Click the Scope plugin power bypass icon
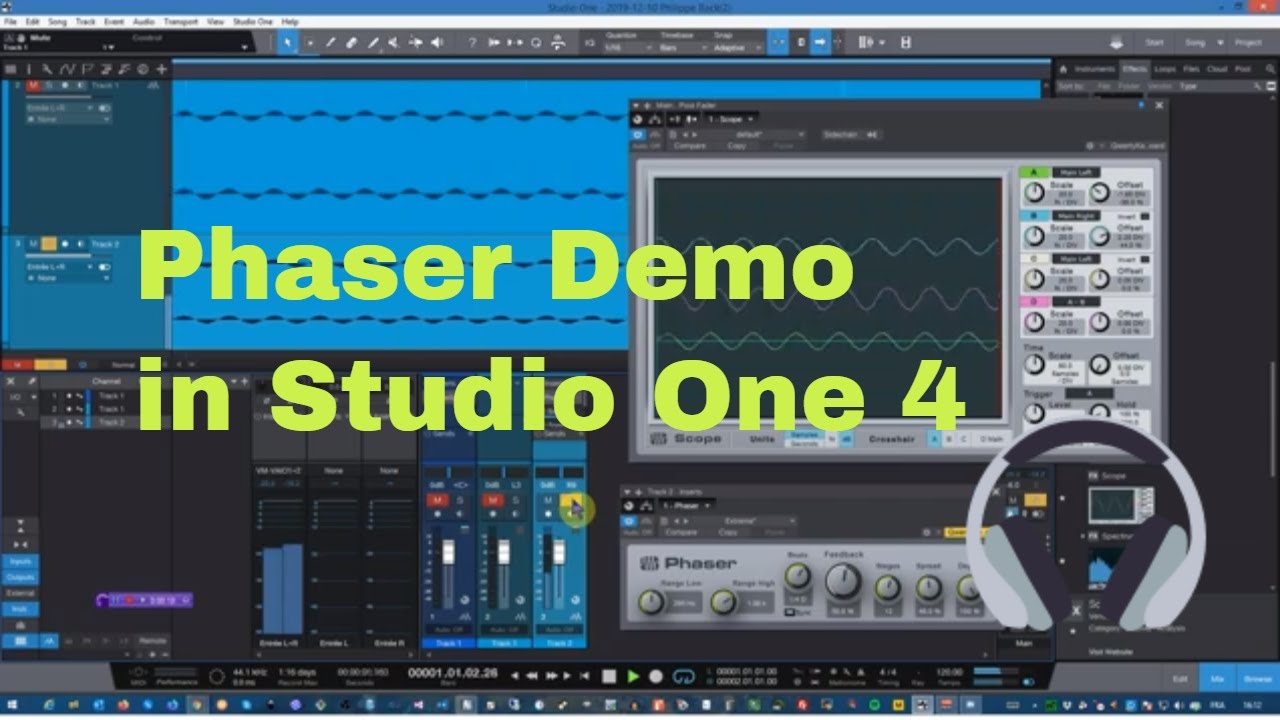The height and width of the screenshot is (720, 1280). pos(639,134)
